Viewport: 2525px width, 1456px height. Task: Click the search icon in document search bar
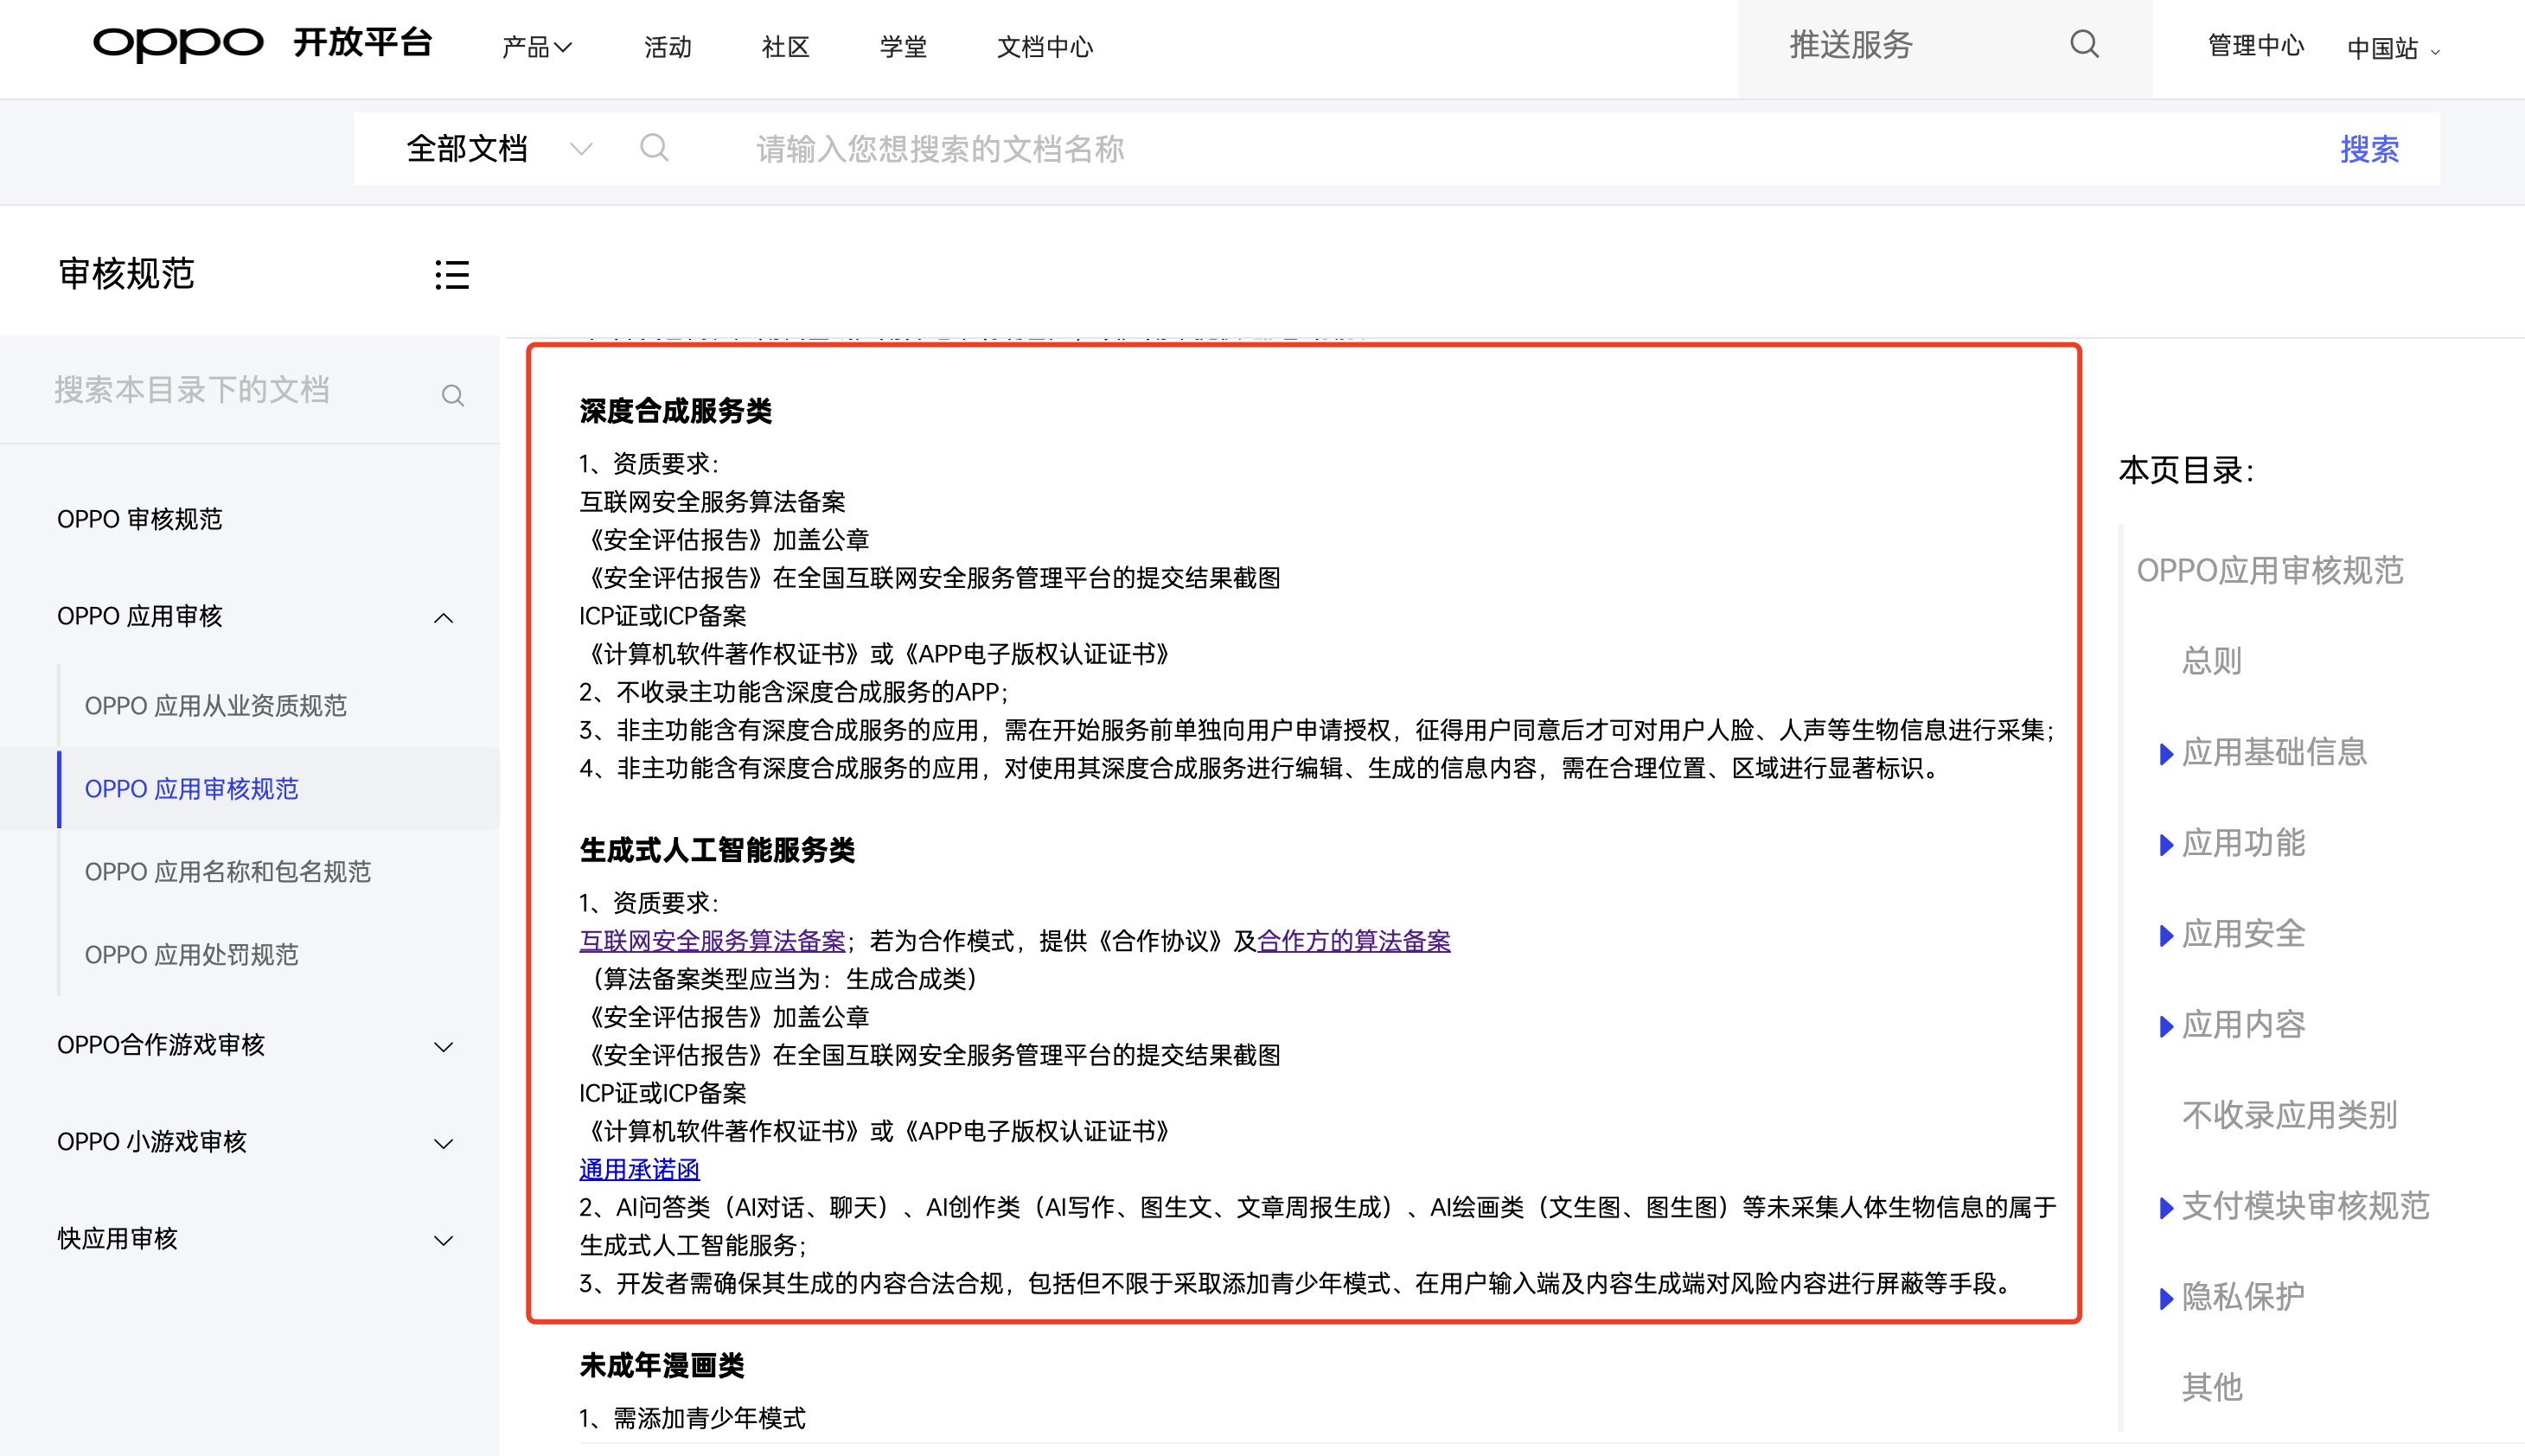click(654, 149)
